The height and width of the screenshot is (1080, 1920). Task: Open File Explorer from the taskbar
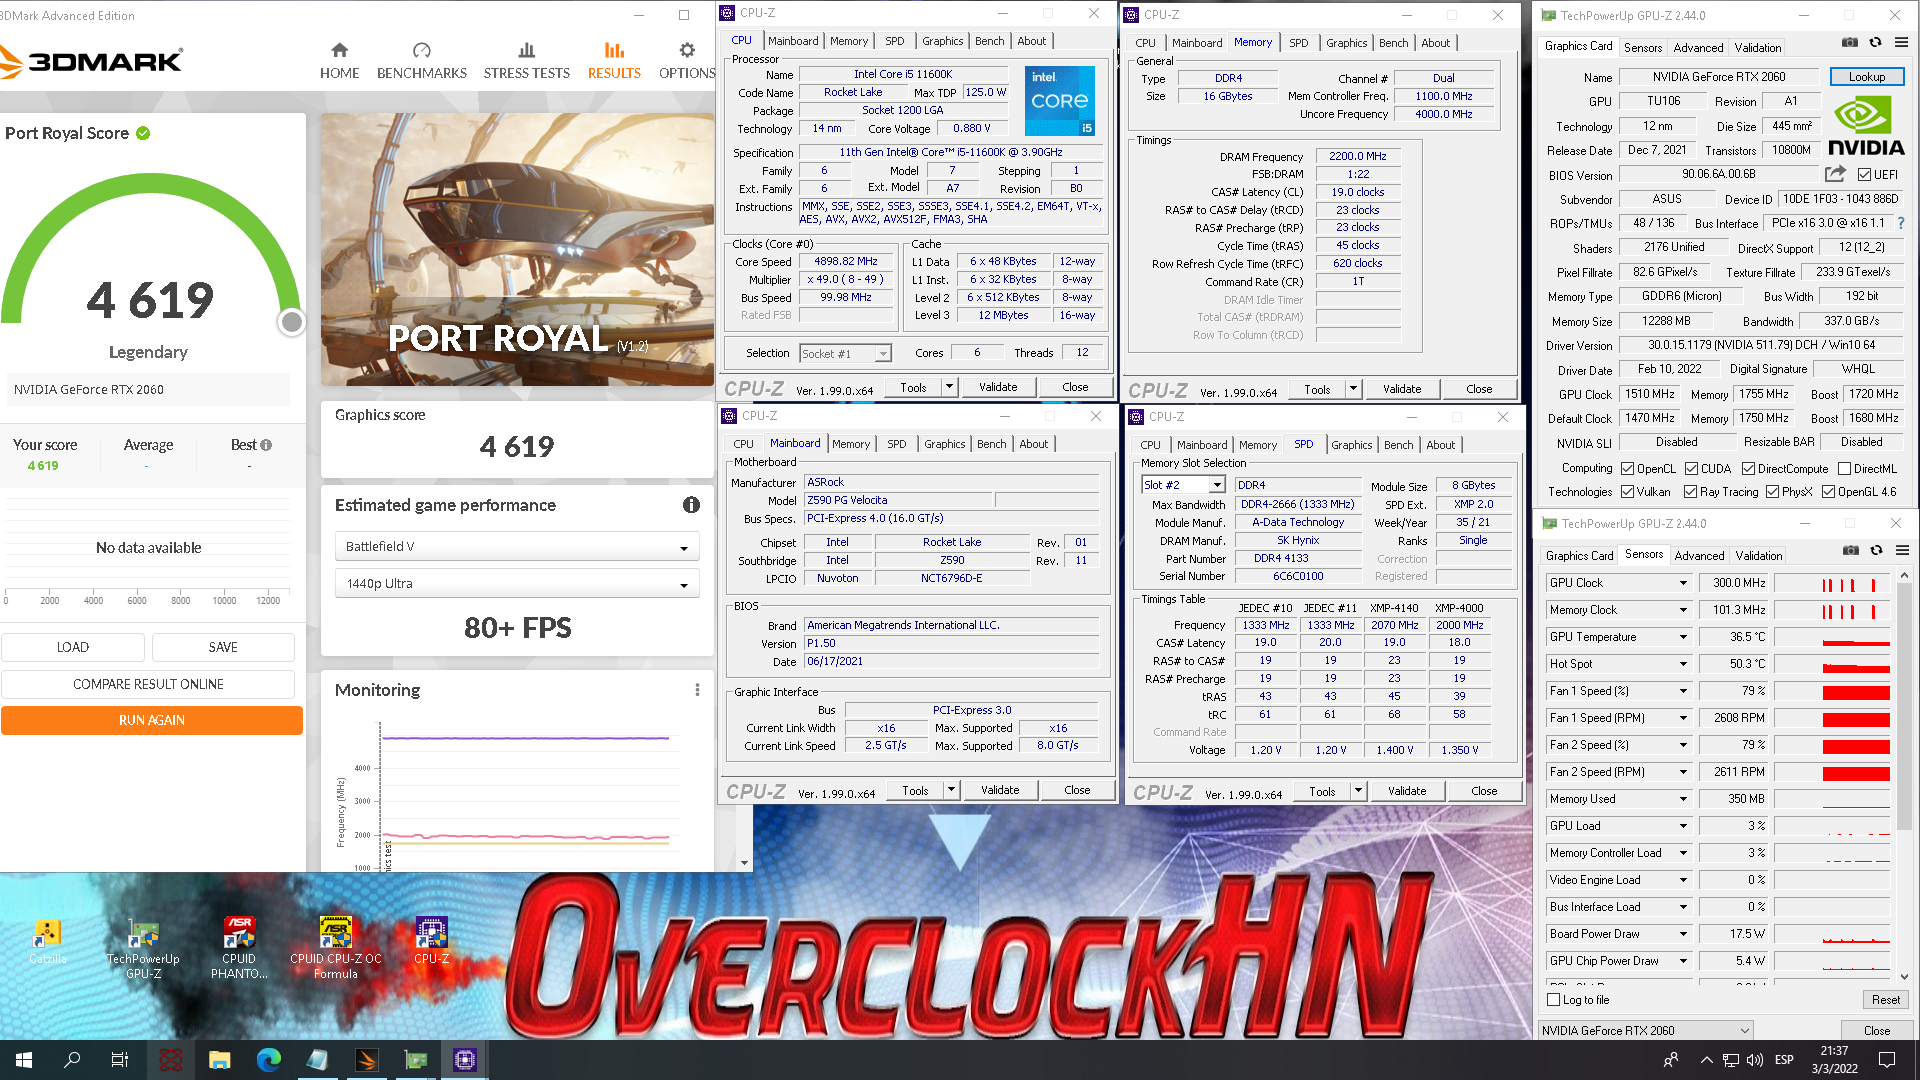[x=220, y=1060]
